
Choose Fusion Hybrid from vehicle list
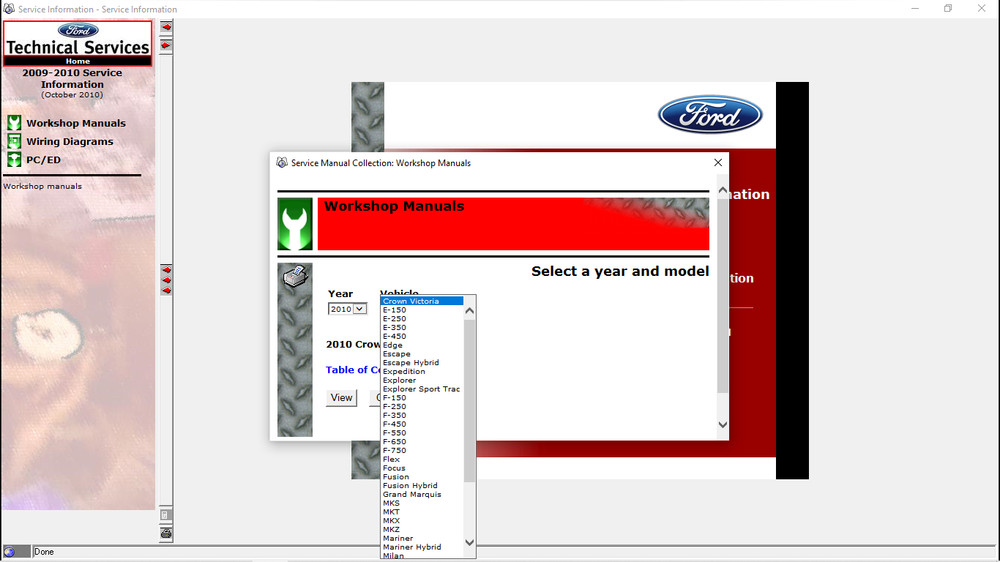422,485
